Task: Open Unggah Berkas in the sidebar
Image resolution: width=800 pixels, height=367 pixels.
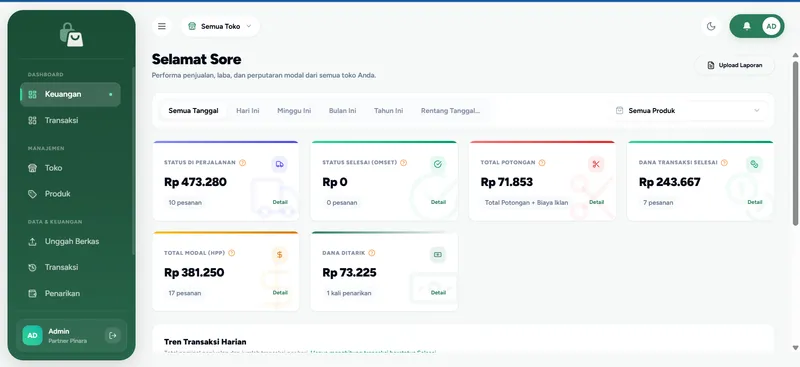Action: pyautogui.click(x=70, y=241)
